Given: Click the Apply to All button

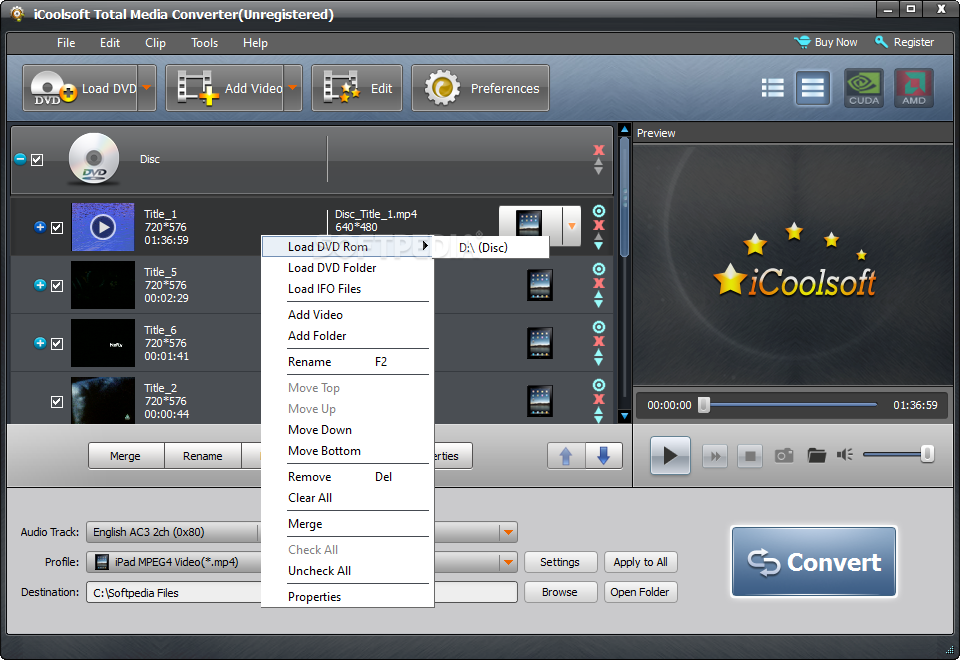Looking at the screenshot, I should pyautogui.click(x=640, y=562).
